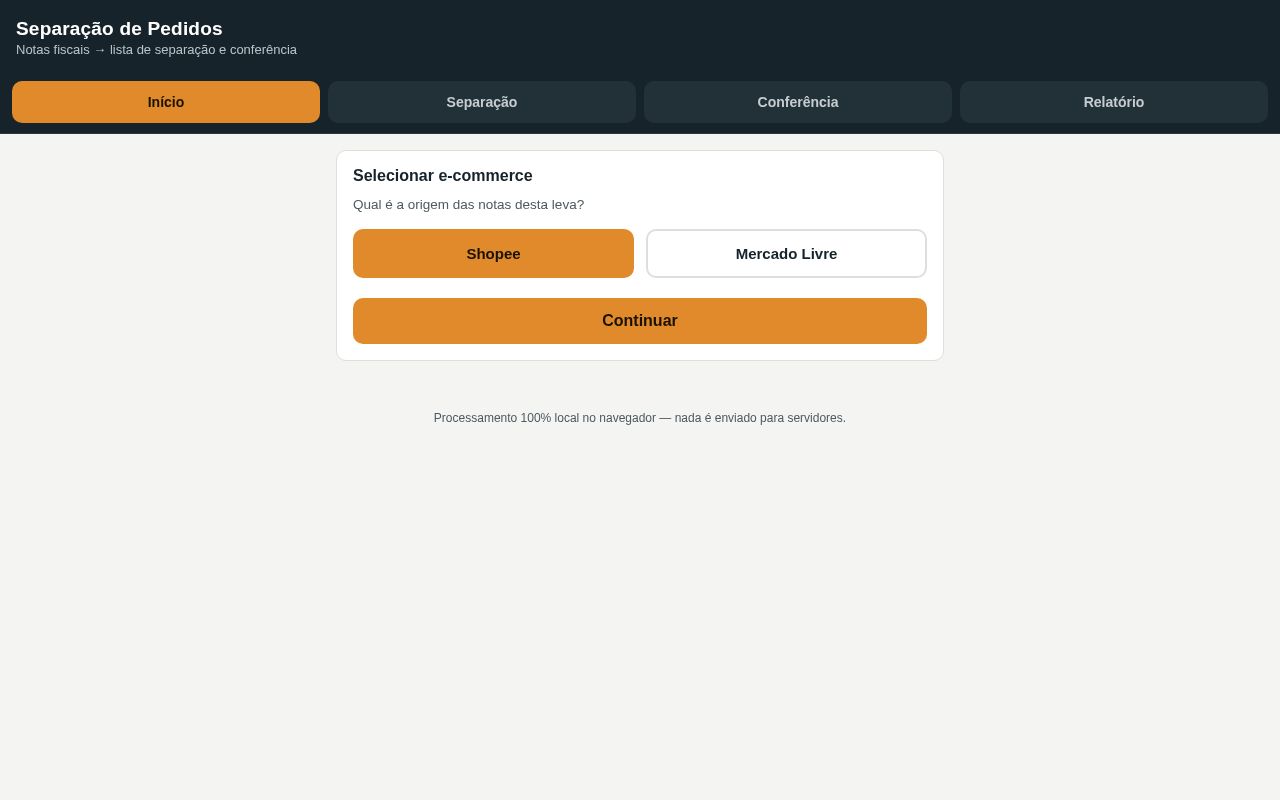The height and width of the screenshot is (800, 1280).
Task: Open the Início tab
Action: [x=166, y=102]
